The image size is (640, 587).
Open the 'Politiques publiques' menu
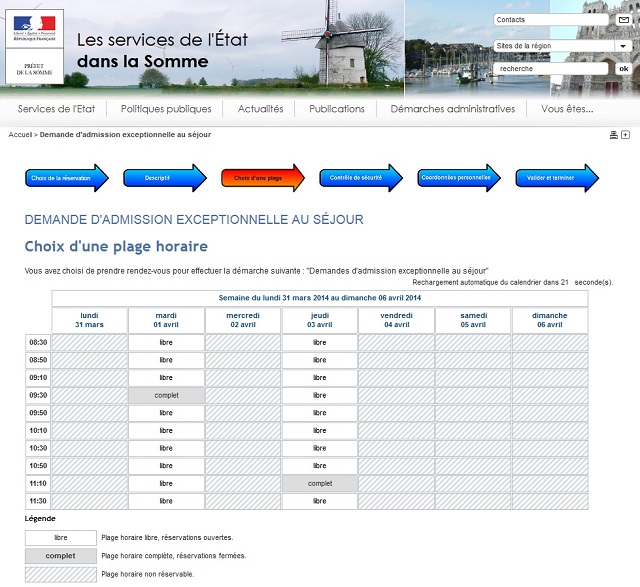166,109
